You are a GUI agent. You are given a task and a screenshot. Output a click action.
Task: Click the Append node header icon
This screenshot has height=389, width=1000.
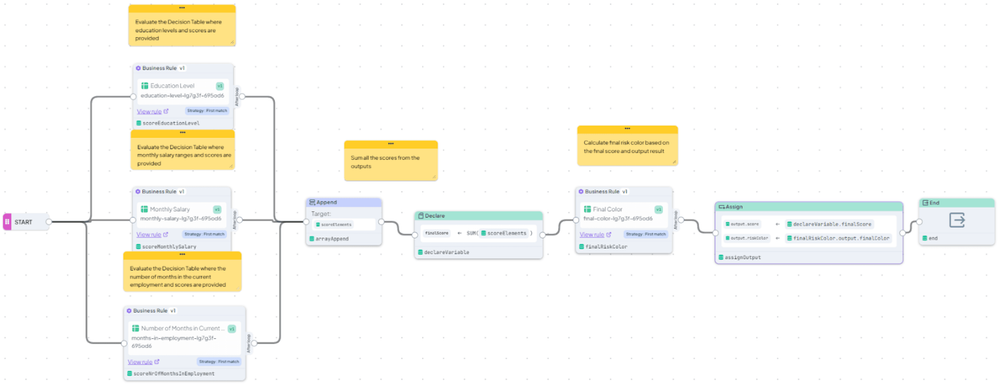(x=312, y=202)
